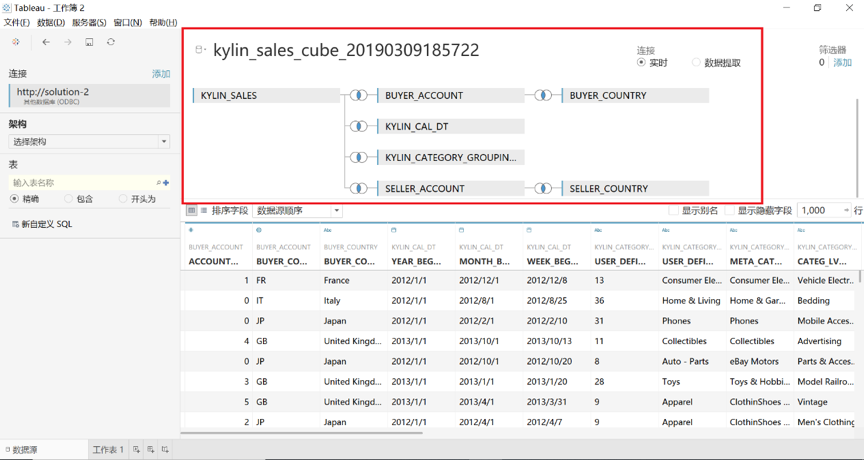
Task: Open the 文件(F) menu
Action: click(17, 23)
